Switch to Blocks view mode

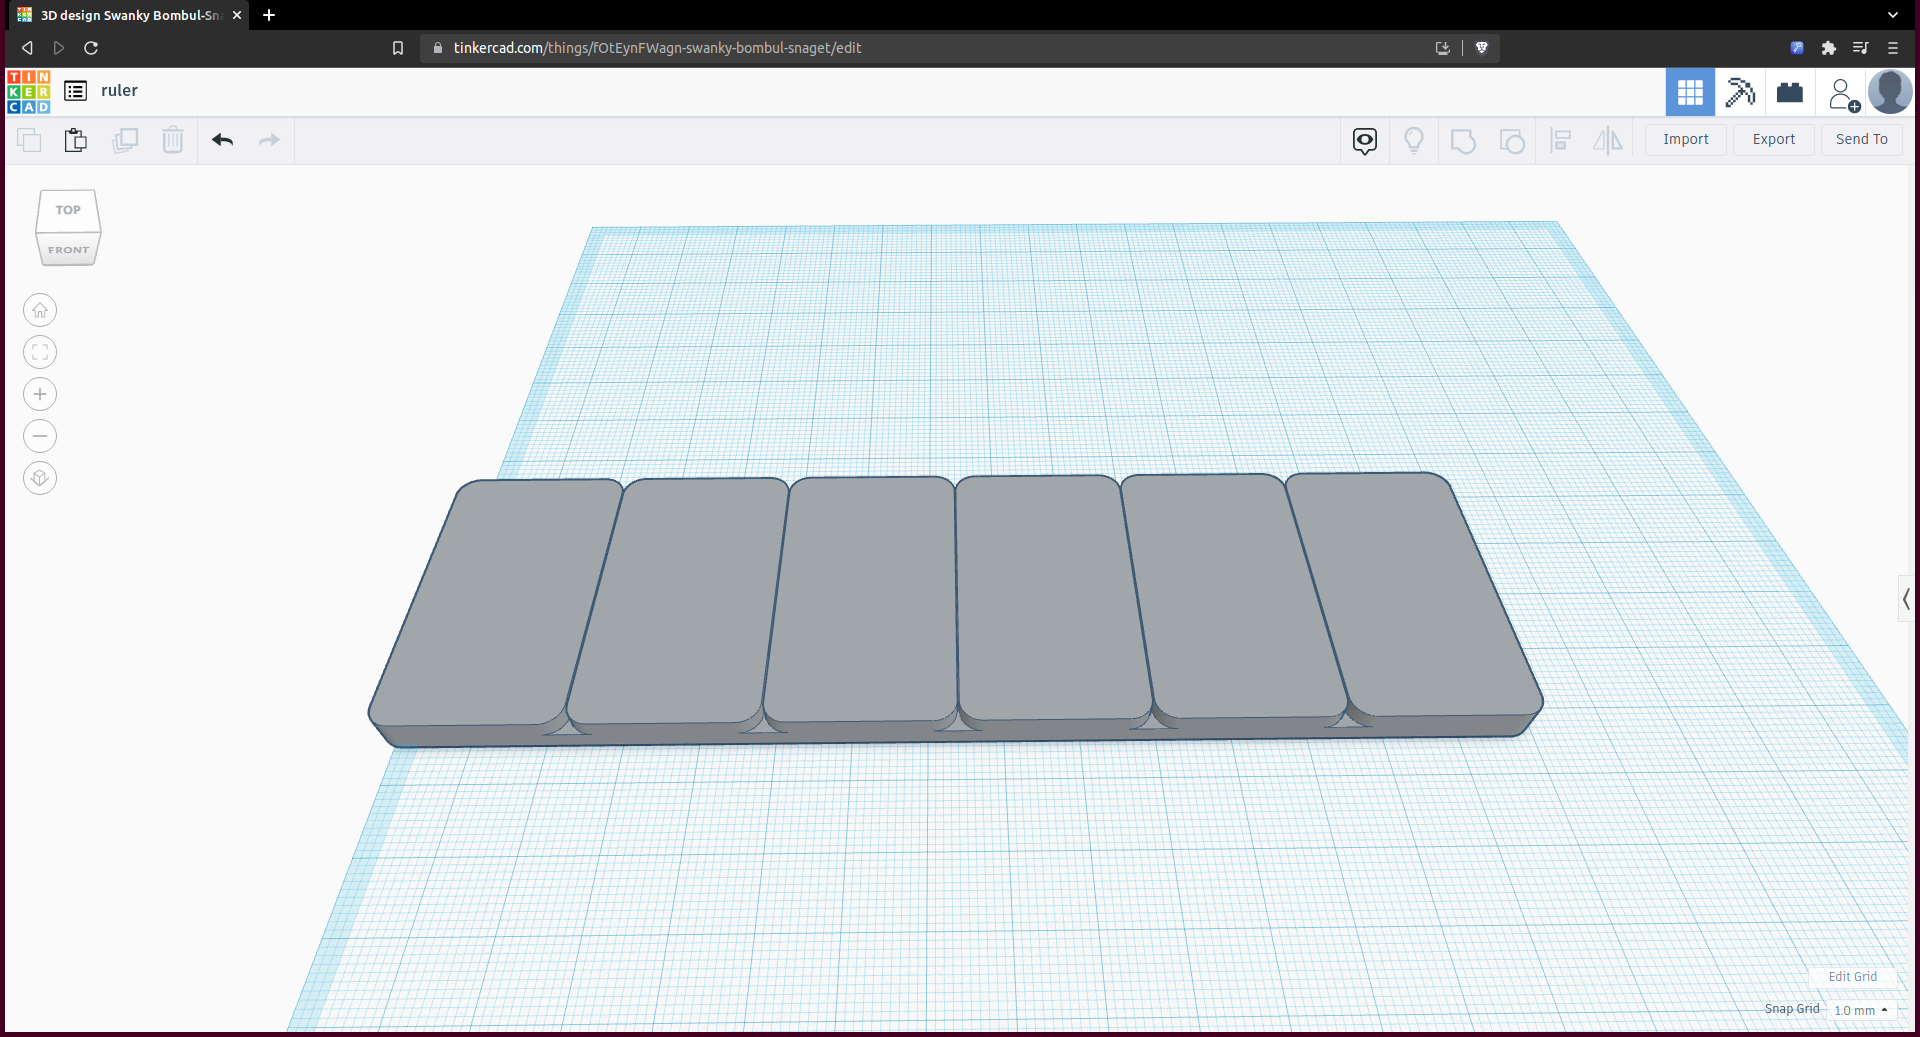(x=1690, y=92)
